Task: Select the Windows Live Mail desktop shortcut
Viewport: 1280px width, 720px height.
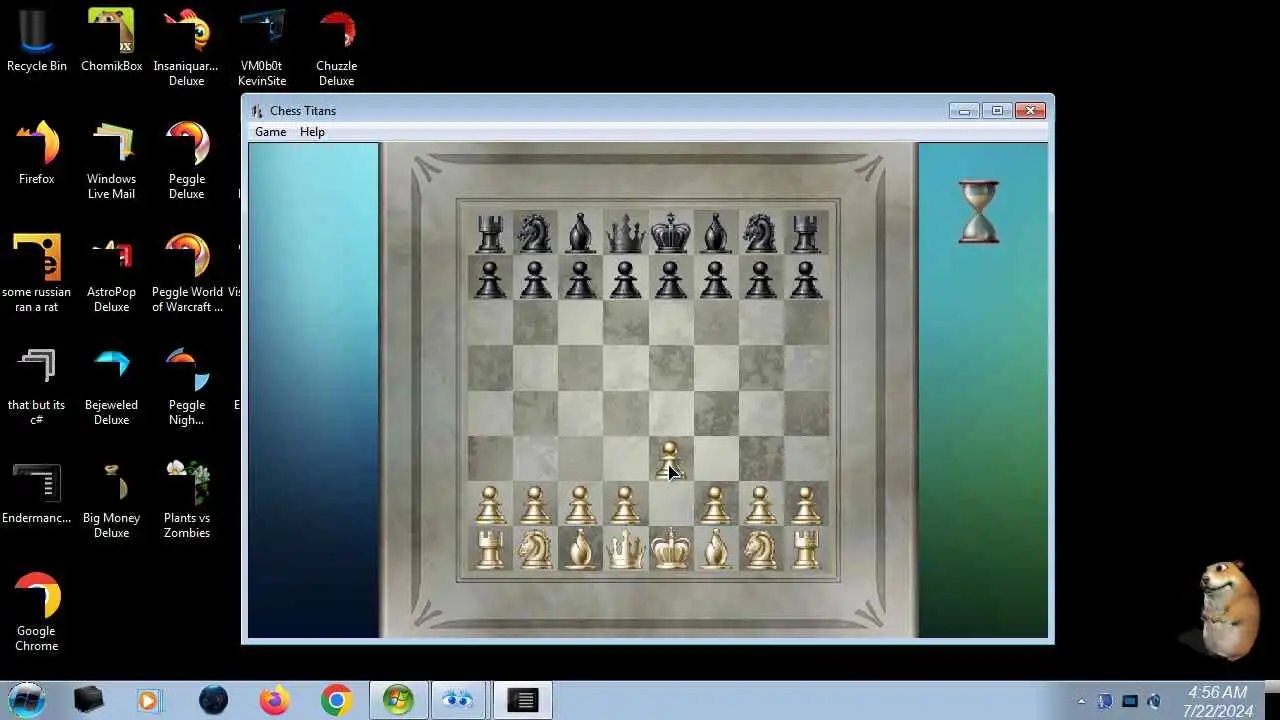Action: pos(111,160)
